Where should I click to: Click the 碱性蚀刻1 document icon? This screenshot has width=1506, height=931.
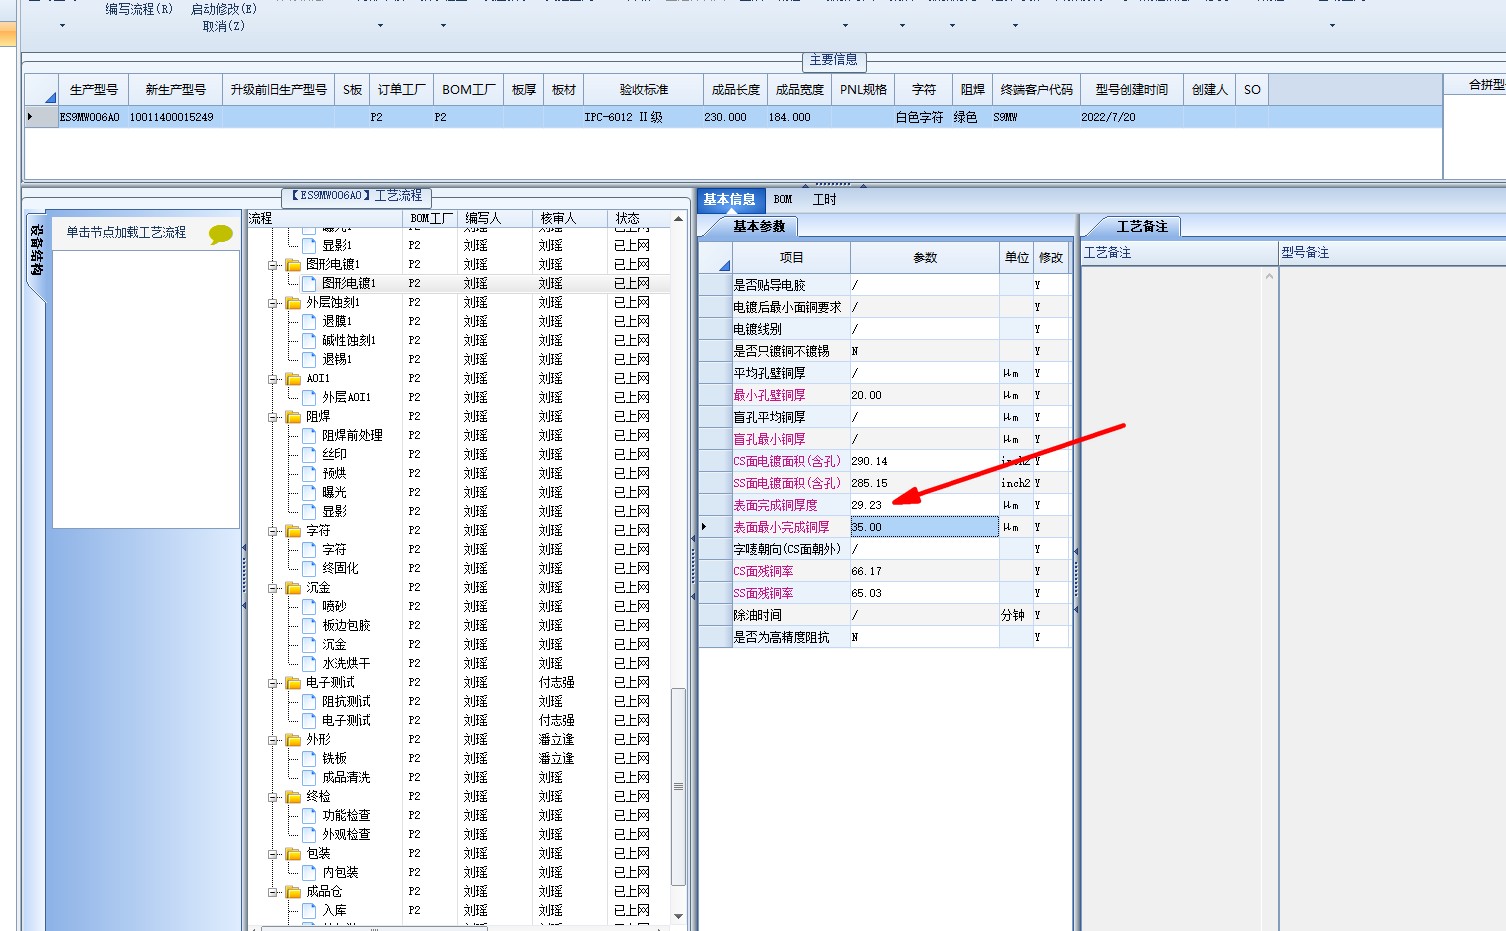pos(309,340)
